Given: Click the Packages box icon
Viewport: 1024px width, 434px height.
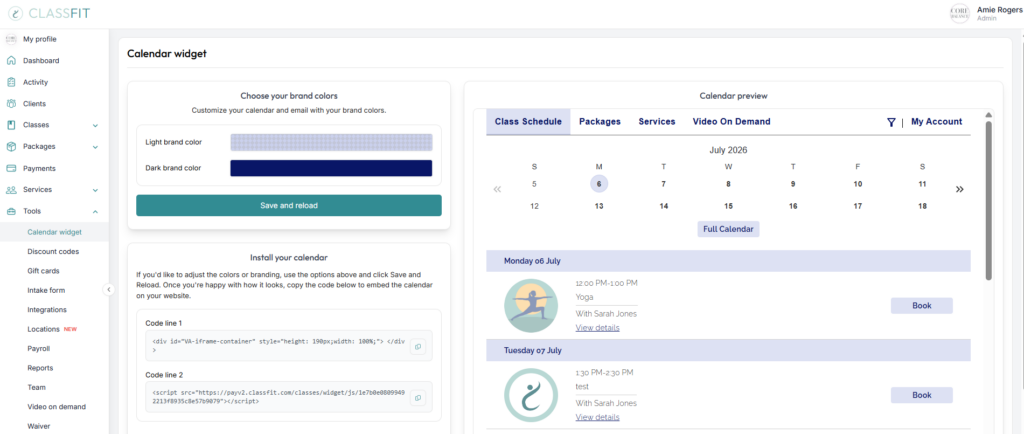Looking at the screenshot, I should tap(11, 146).
